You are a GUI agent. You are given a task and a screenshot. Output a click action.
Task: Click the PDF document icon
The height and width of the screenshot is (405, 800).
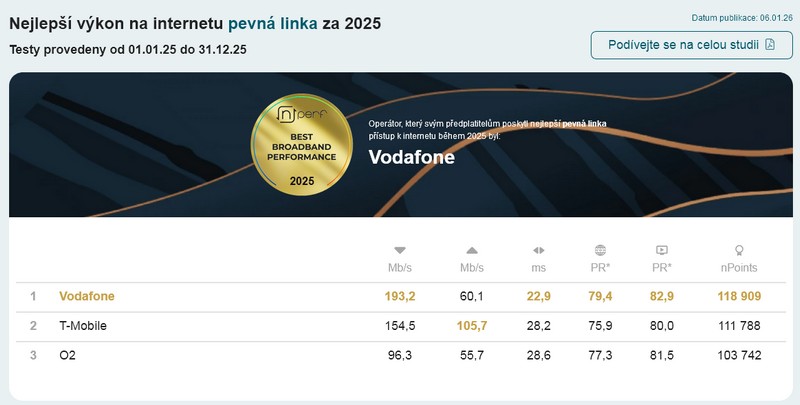[x=771, y=46]
